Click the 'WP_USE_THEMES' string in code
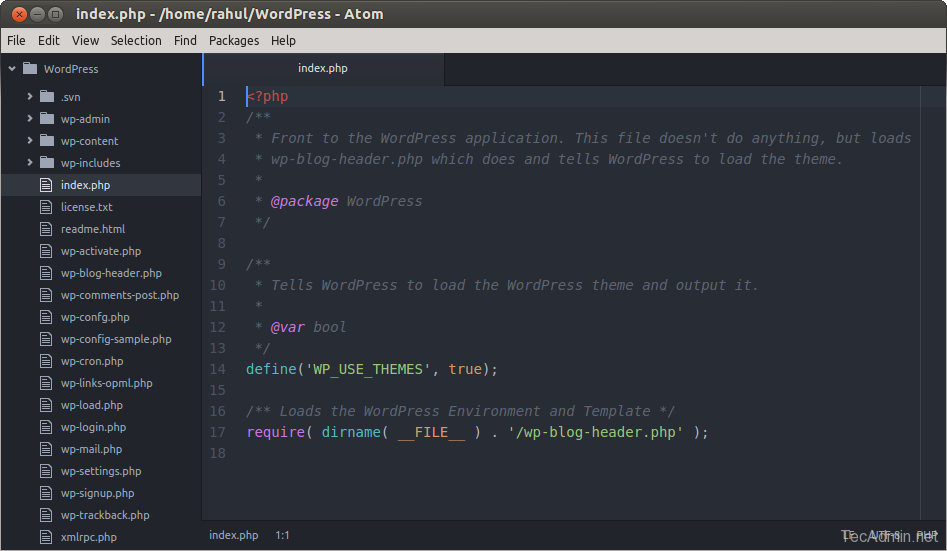 click(368, 369)
